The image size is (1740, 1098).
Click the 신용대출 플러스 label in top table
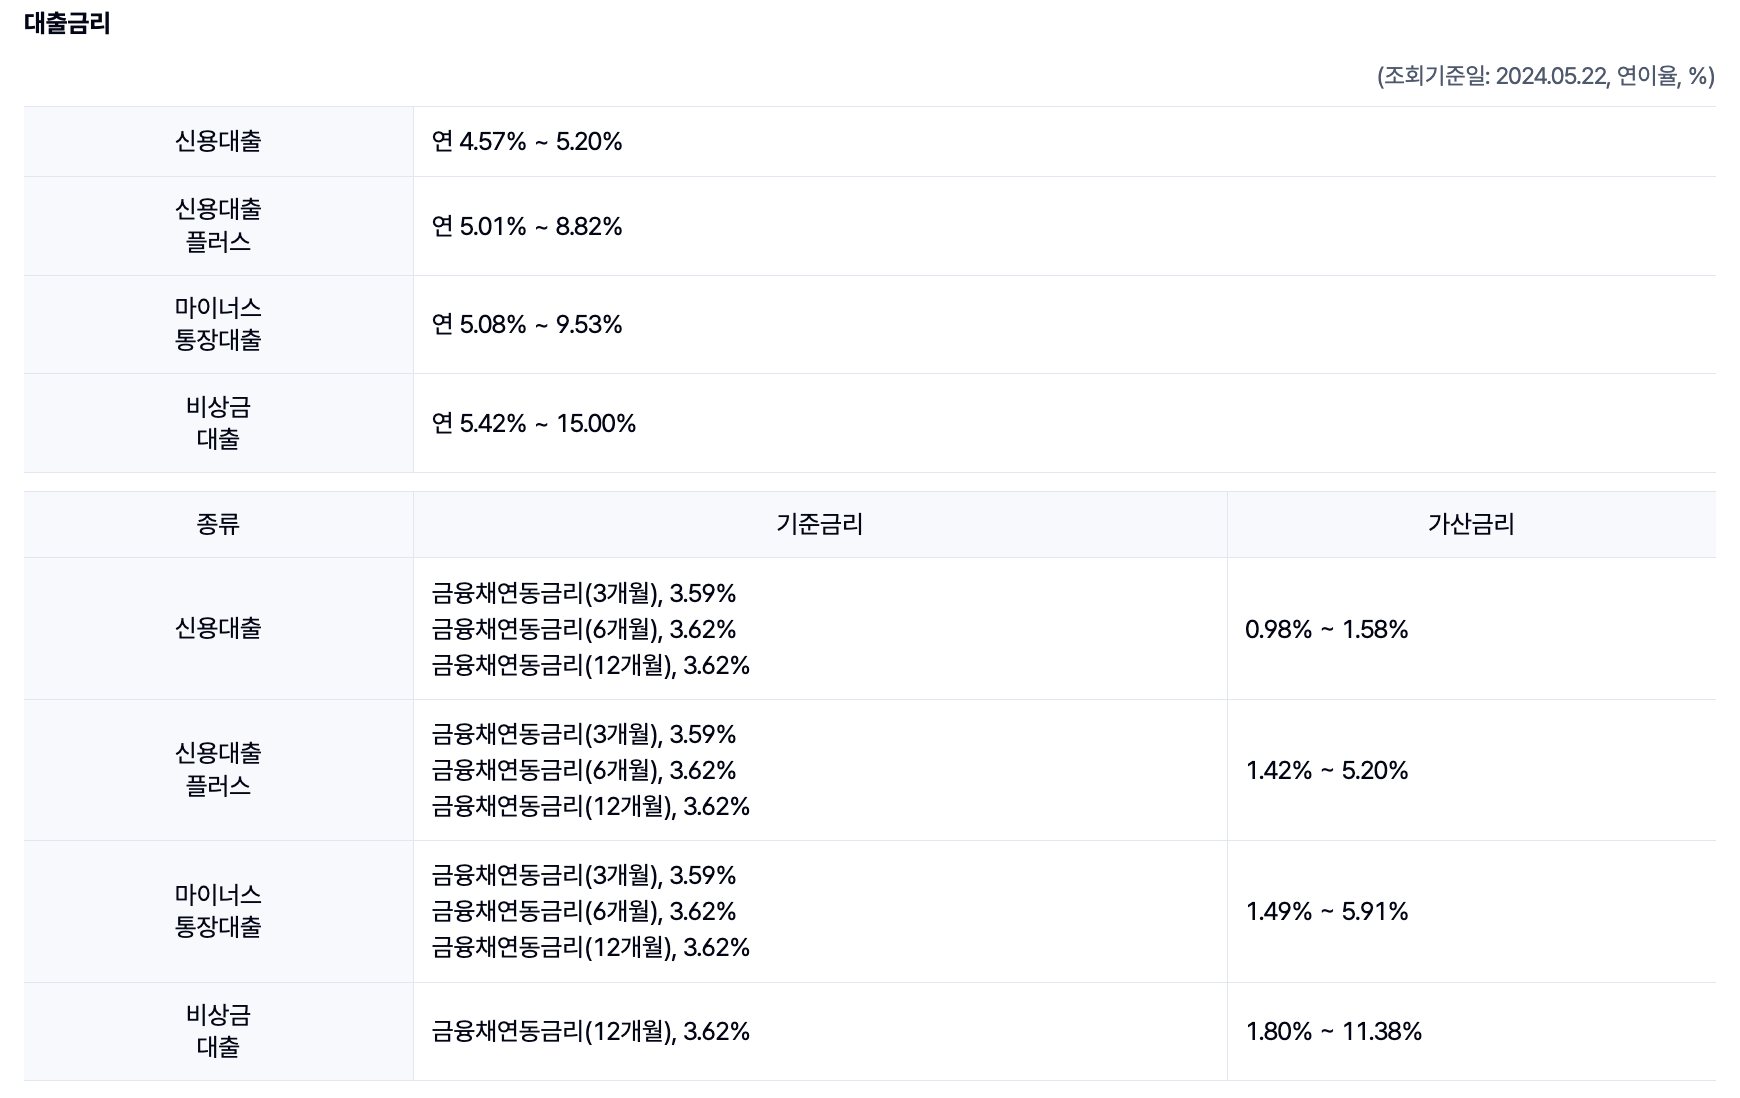[x=218, y=226]
